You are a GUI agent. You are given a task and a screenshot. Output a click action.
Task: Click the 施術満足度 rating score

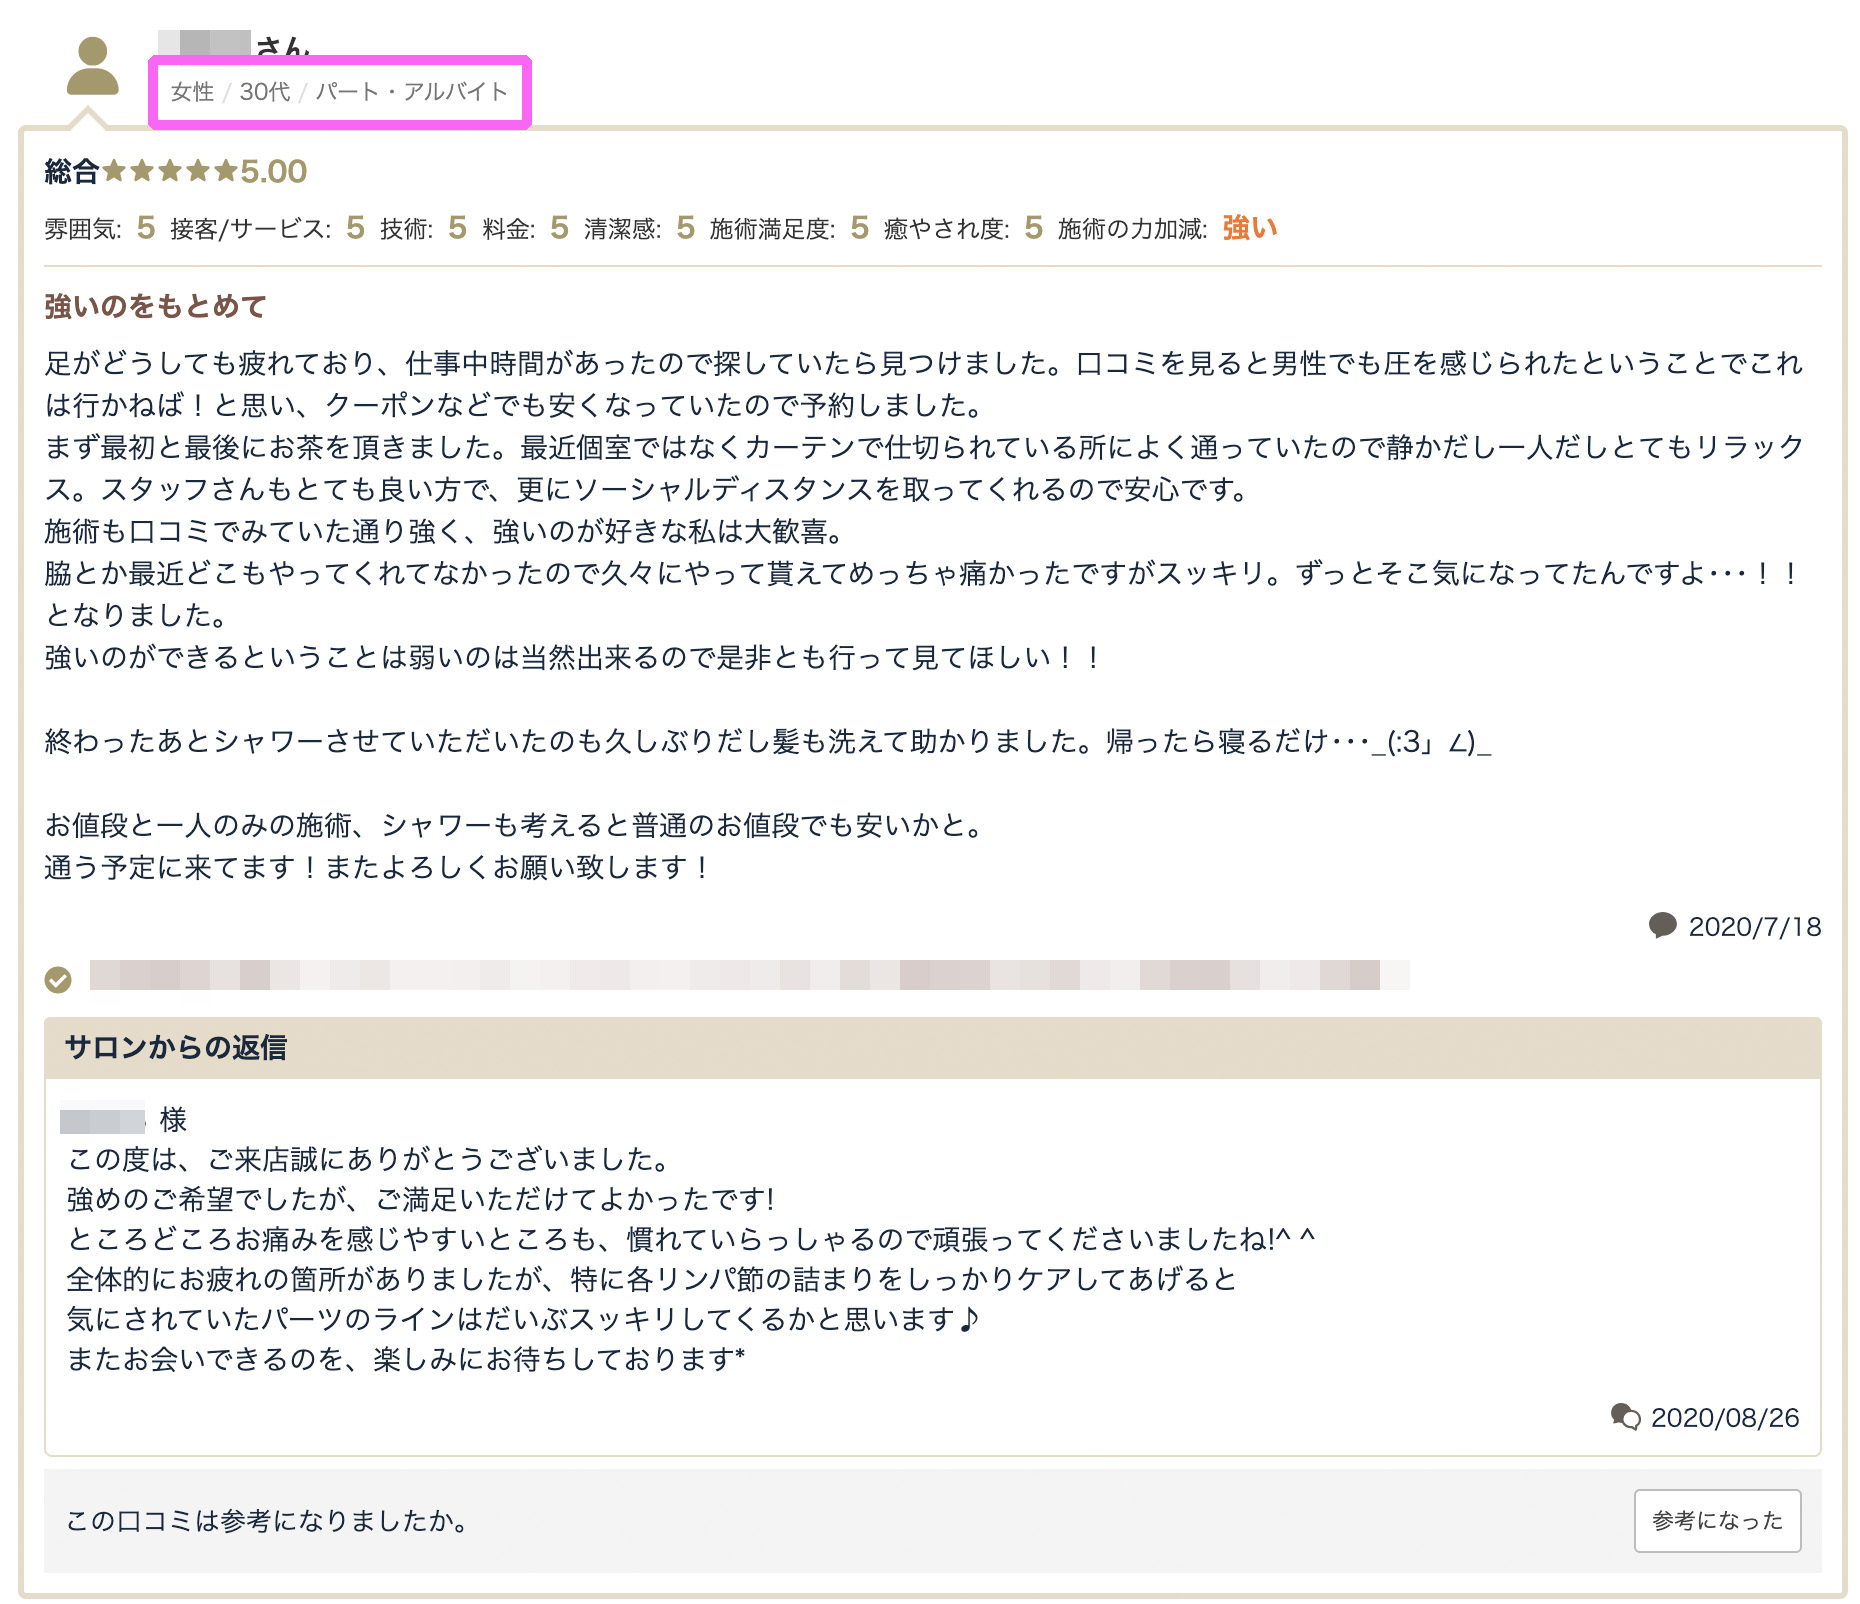[x=859, y=228]
